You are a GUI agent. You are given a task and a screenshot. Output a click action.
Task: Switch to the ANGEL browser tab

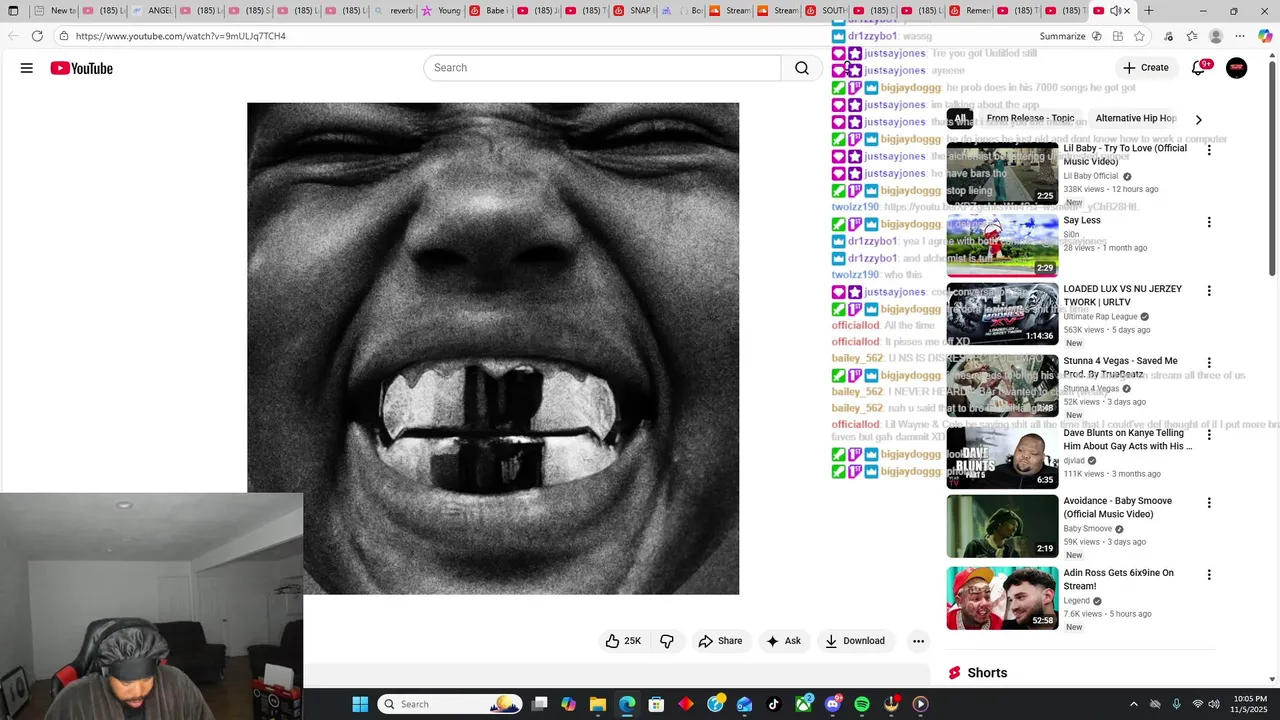point(151,11)
